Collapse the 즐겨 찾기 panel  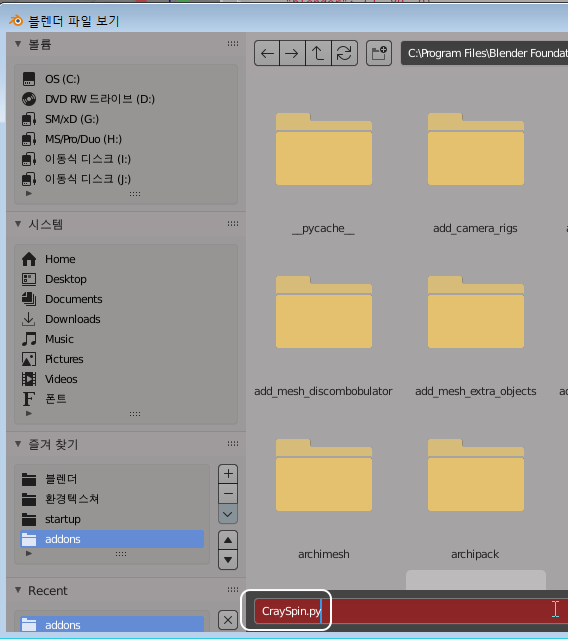[x=18, y=444]
